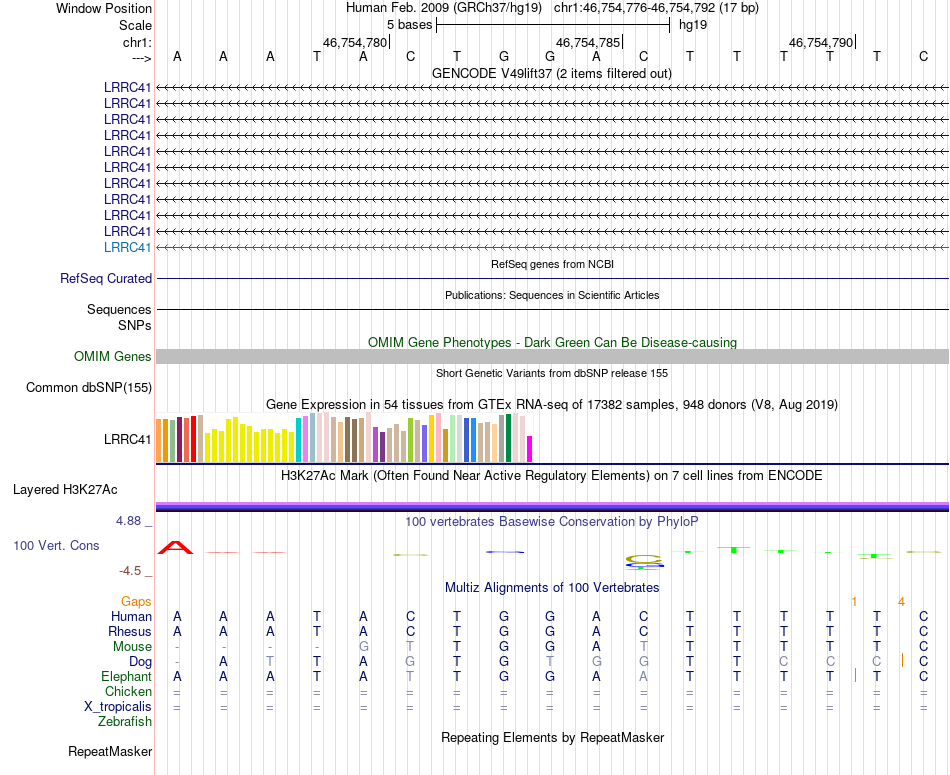Click the 'Common dbSNP(155)' track label

click(x=89, y=387)
